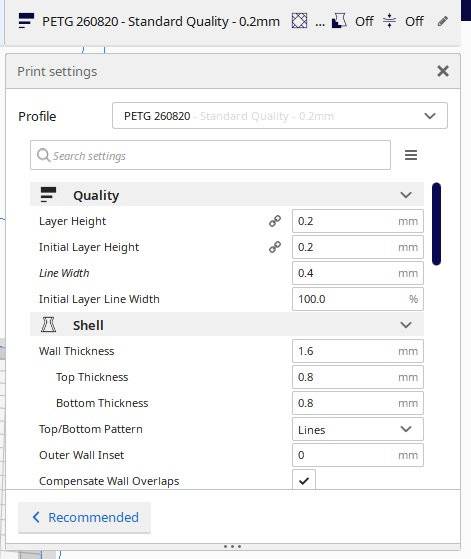Edit the Layer Height value

coord(358,221)
